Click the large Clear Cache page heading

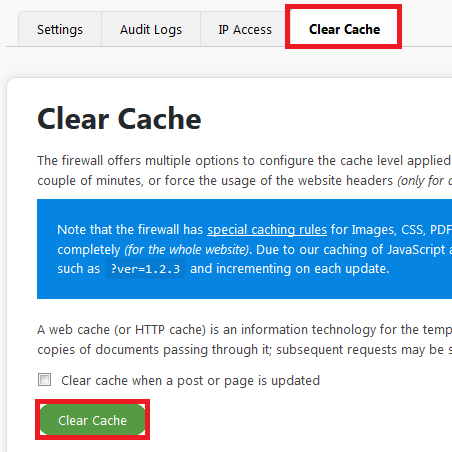[119, 118]
